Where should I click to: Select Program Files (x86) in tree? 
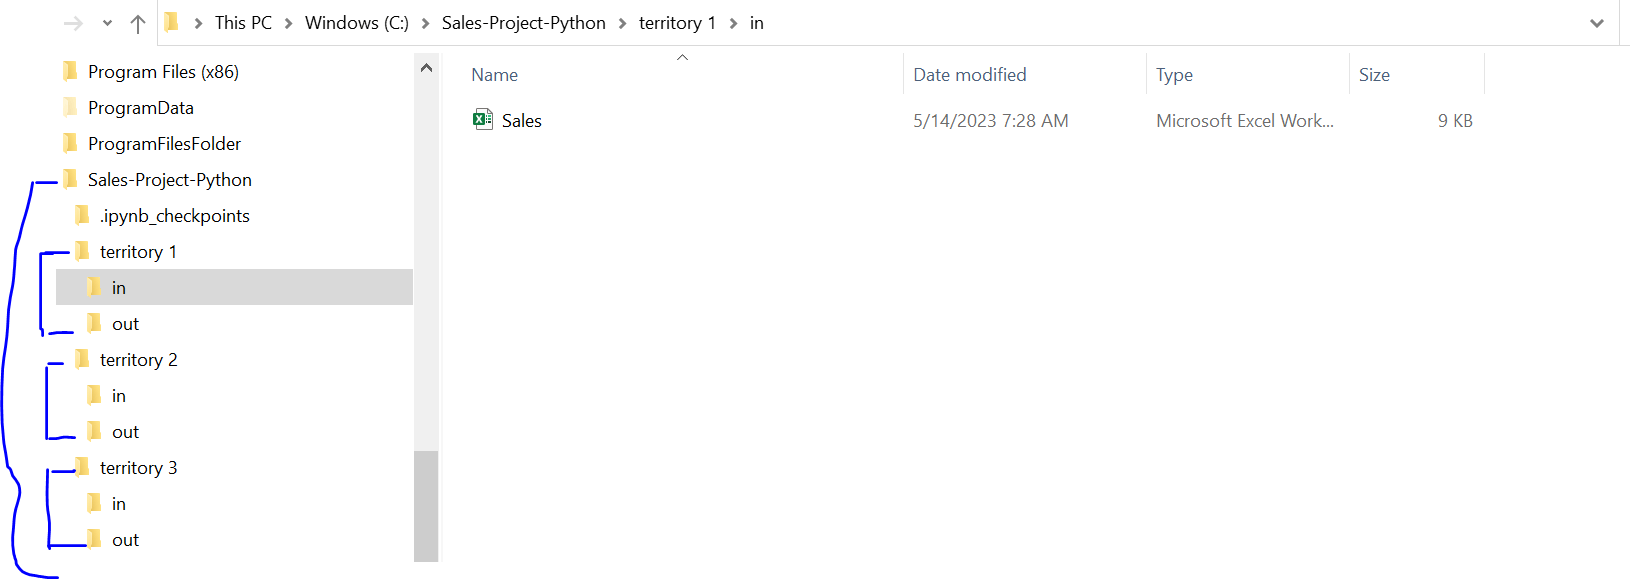[163, 72]
